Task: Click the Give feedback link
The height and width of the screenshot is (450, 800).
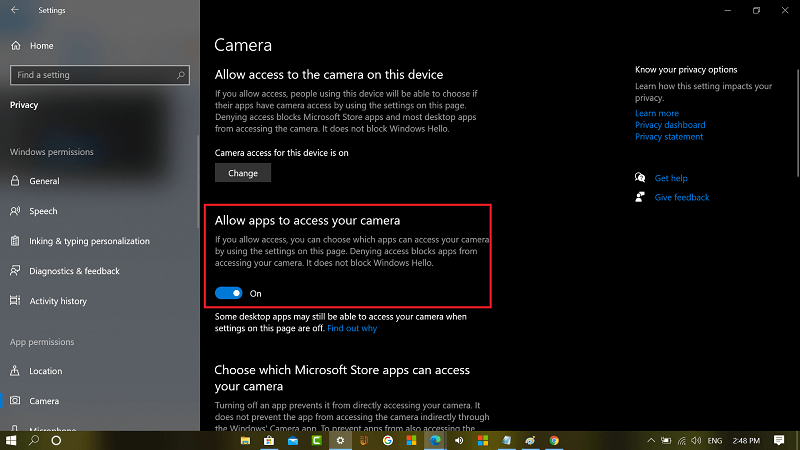Action: click(x=682, y=197)
